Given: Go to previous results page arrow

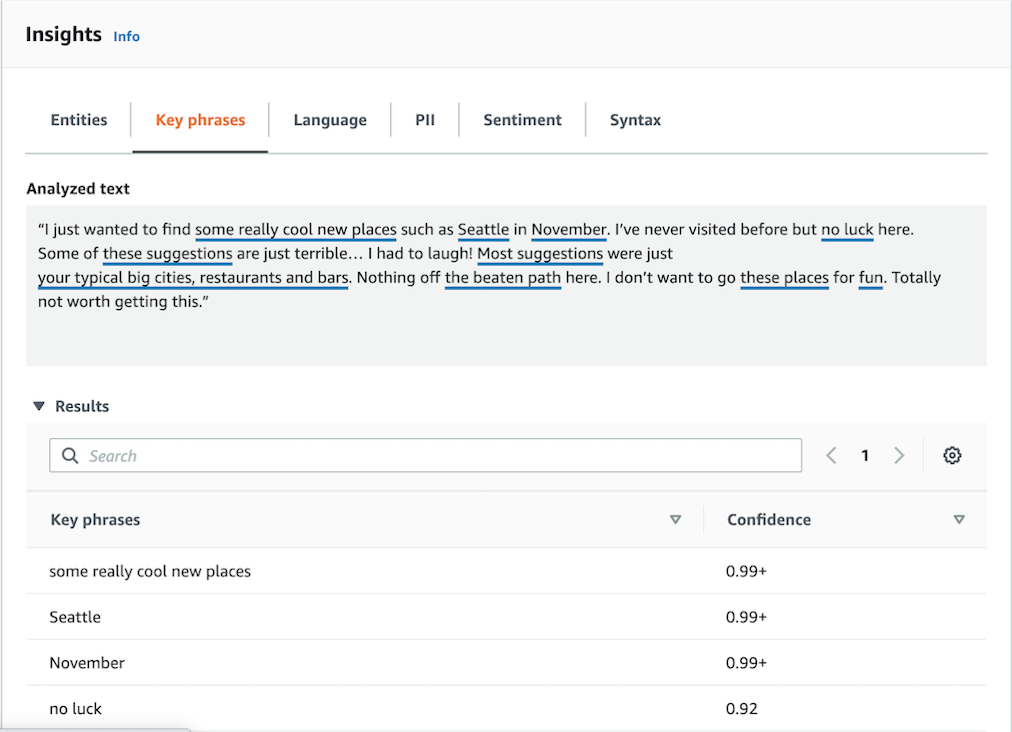Looking at the screenshot, I should pyautogui.click(x=831, y=456).
